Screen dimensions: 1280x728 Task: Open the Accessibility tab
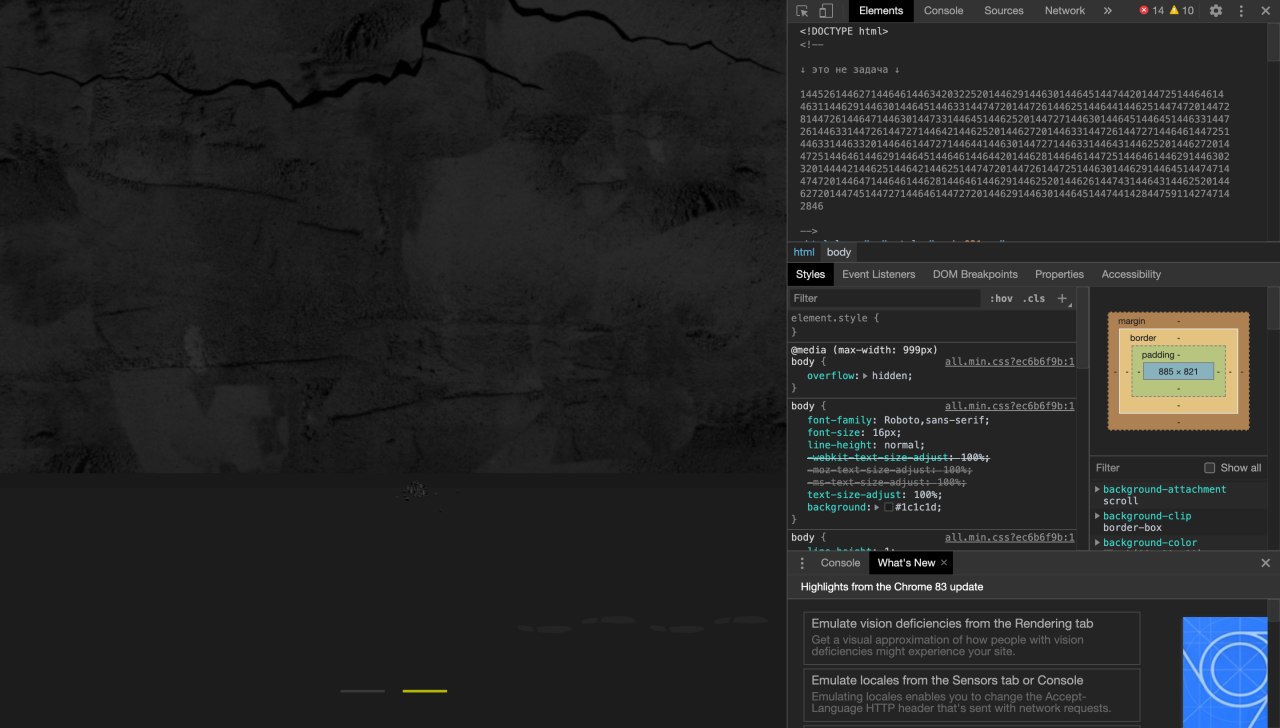(x=1131, y=274)
